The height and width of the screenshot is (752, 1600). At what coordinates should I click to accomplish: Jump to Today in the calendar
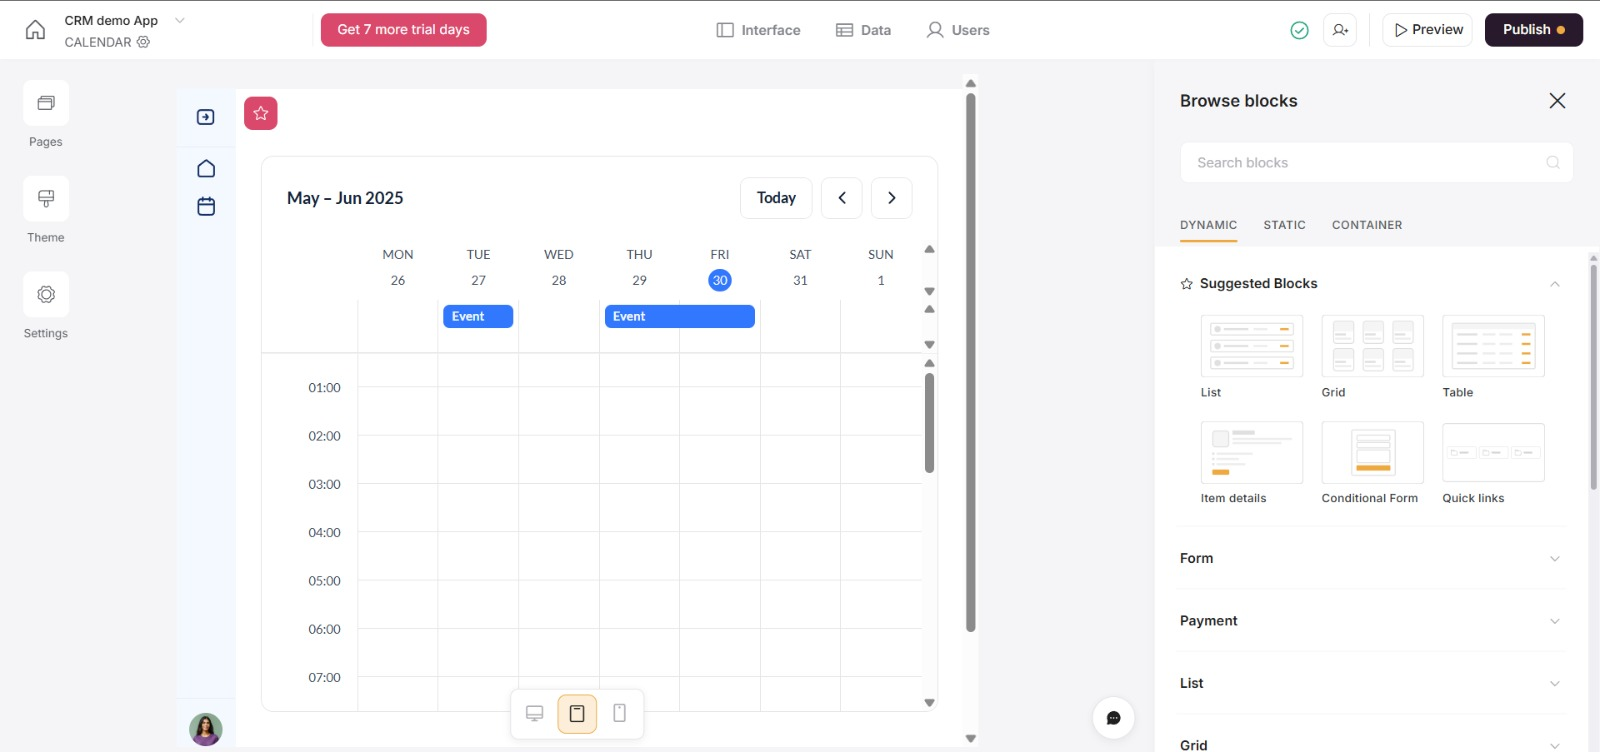(776, 198)
